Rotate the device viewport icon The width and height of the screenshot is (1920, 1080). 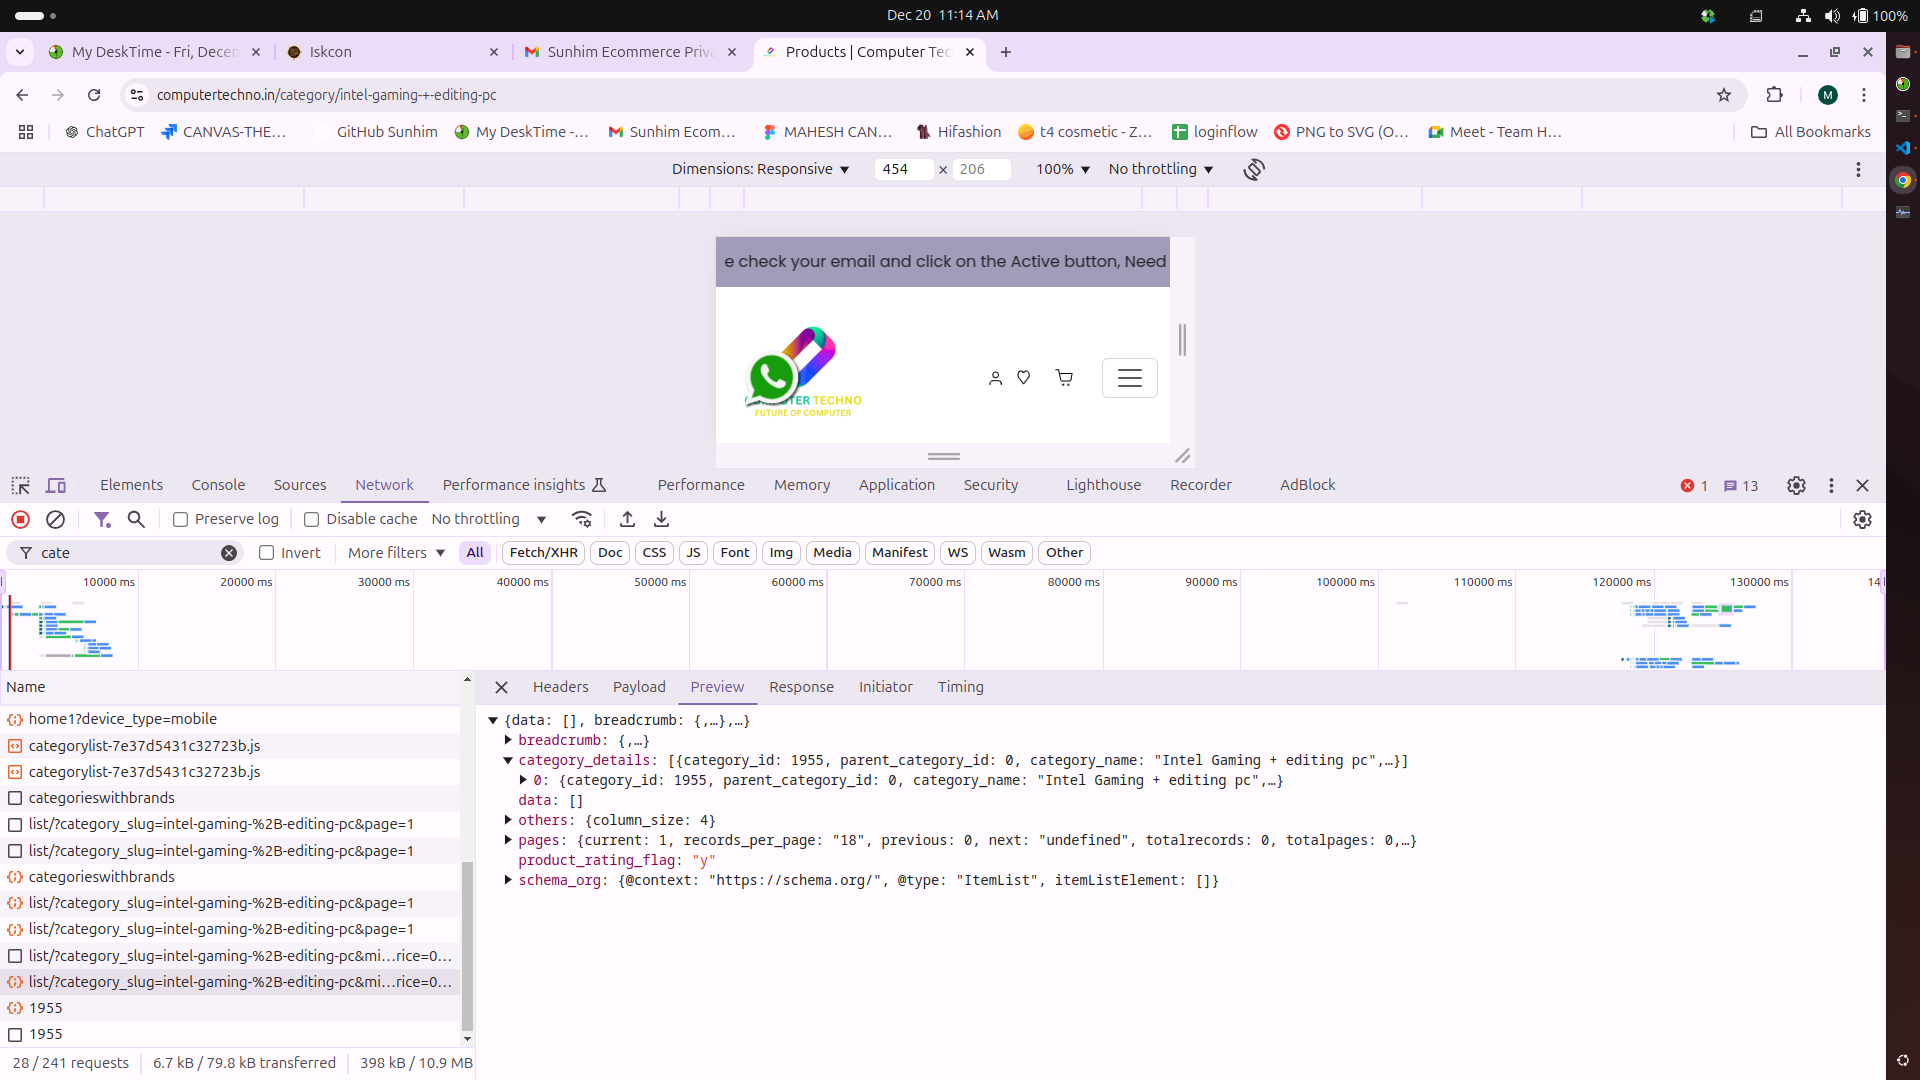pos(1254,170)
